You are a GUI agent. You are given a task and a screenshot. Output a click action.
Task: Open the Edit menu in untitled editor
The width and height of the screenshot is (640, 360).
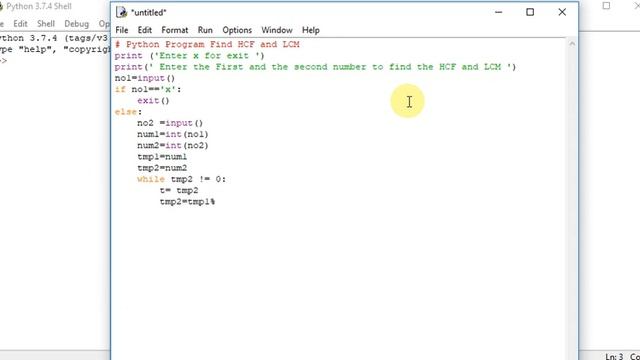point(144,30)
